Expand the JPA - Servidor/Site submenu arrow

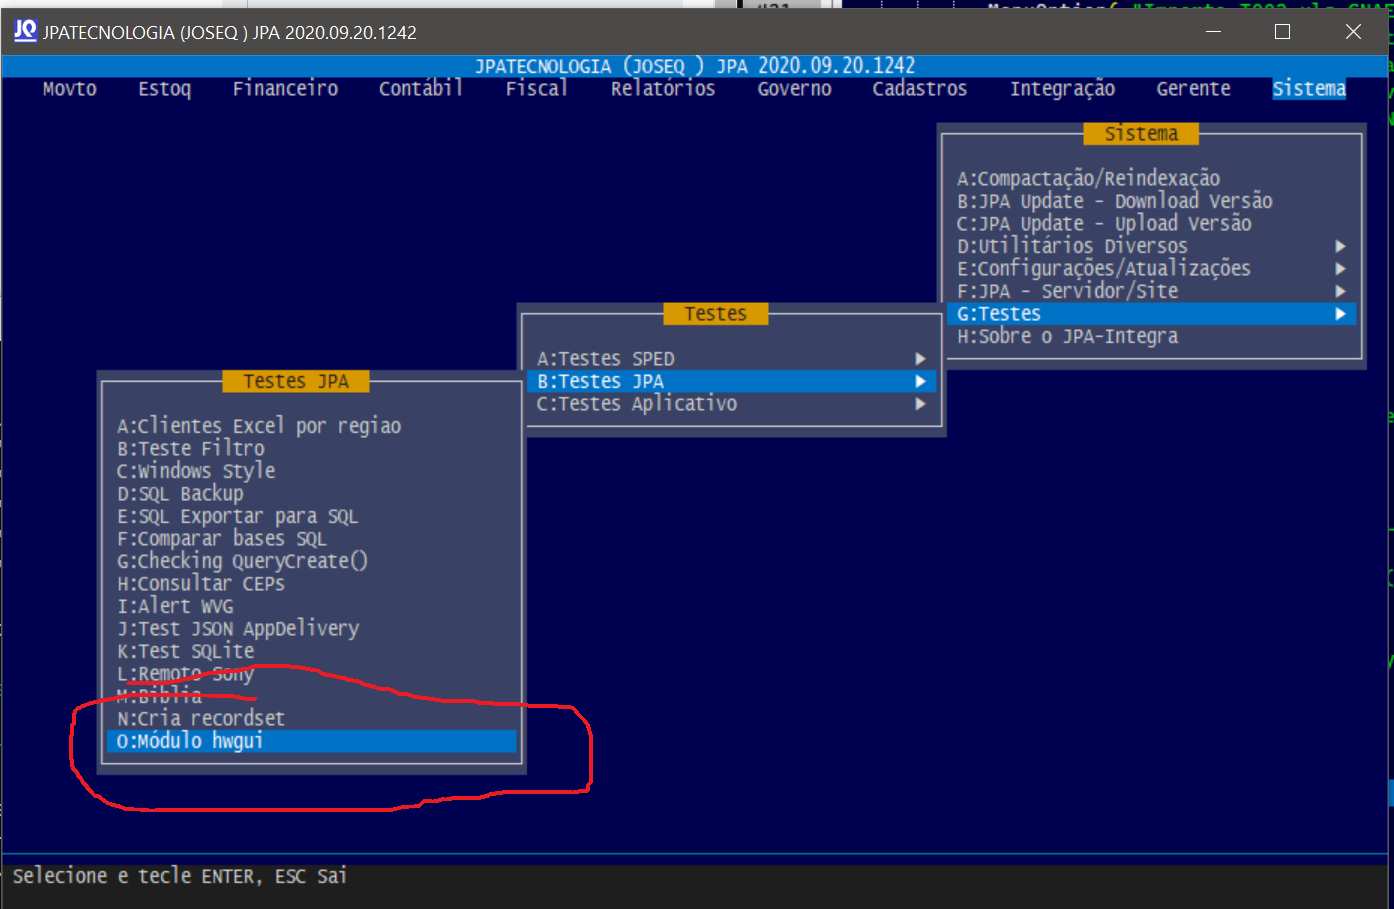[1340, 291]
